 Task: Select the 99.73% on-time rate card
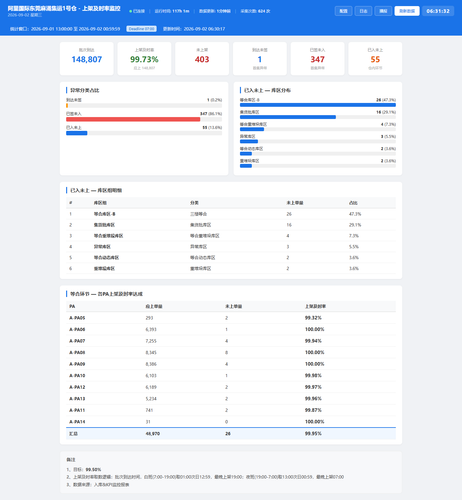(x=144, y=59)
